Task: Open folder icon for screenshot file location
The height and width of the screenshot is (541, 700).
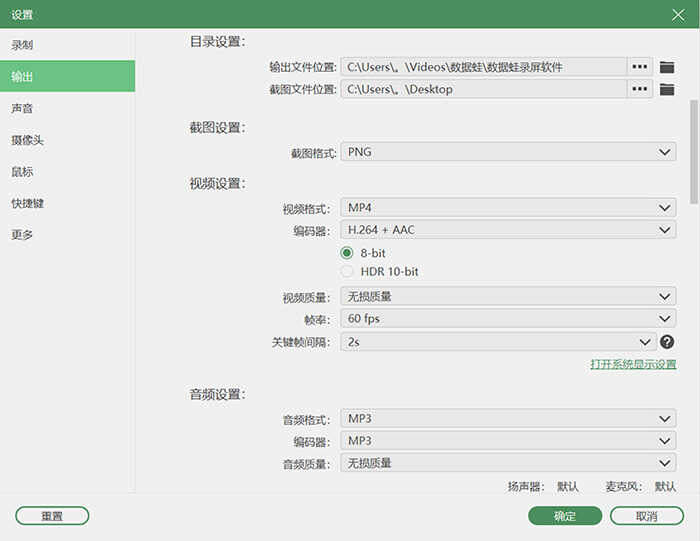Action: 667,89
